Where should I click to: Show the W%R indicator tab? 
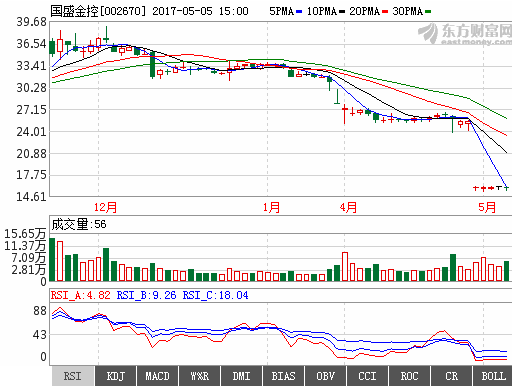point(199,376)
